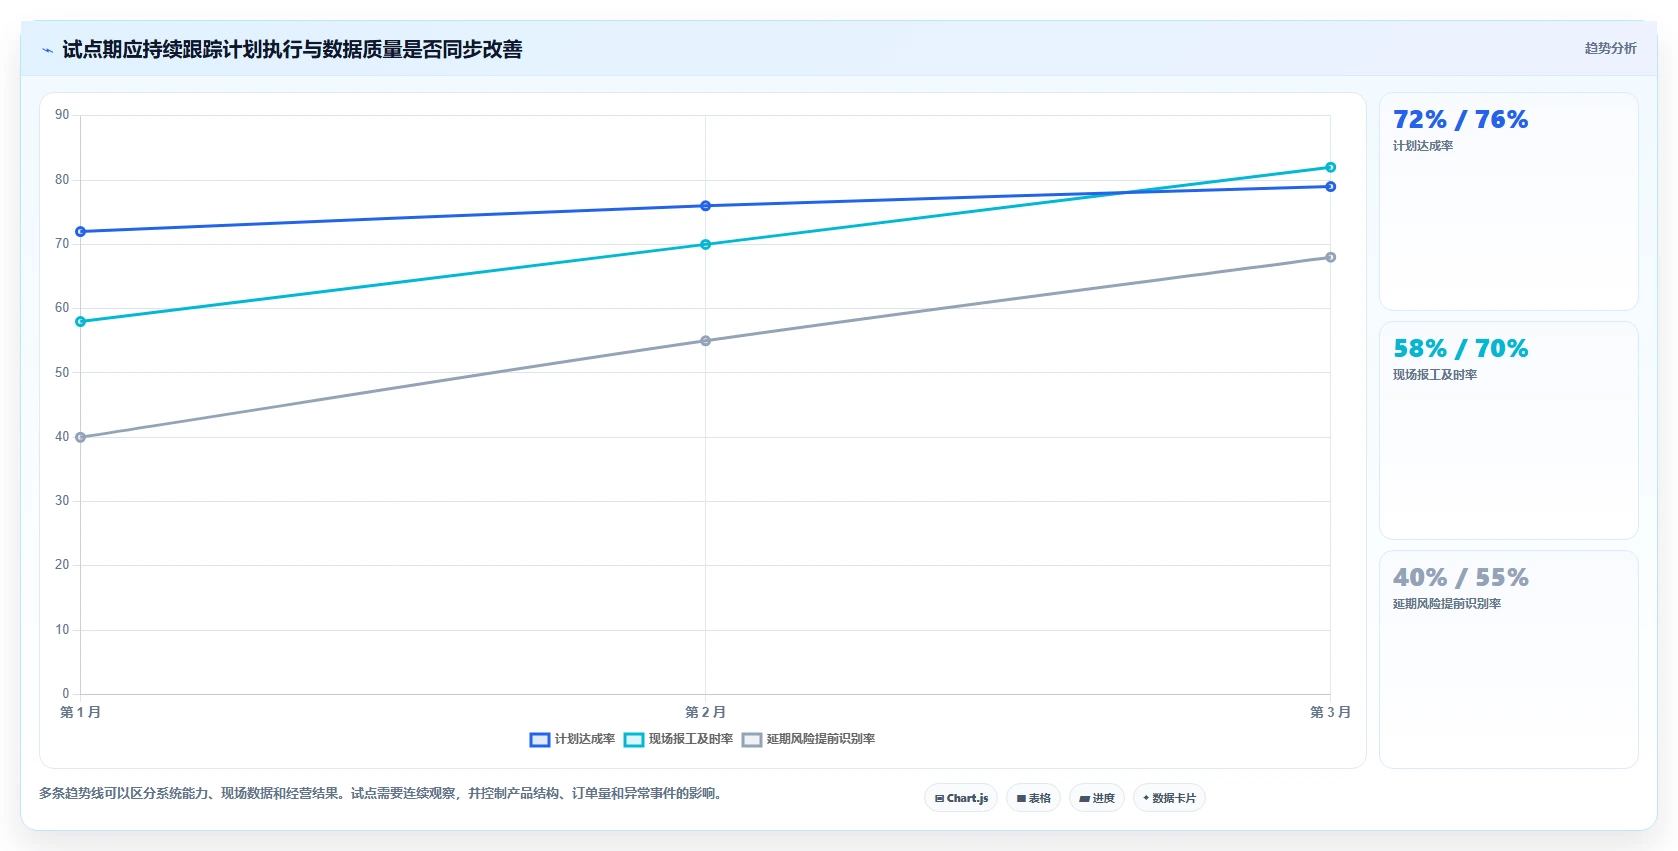Screen dimensions: 1678x851
Task: Click the 延期风险提前识别率 caption in third card
Action: (1447, 604)
